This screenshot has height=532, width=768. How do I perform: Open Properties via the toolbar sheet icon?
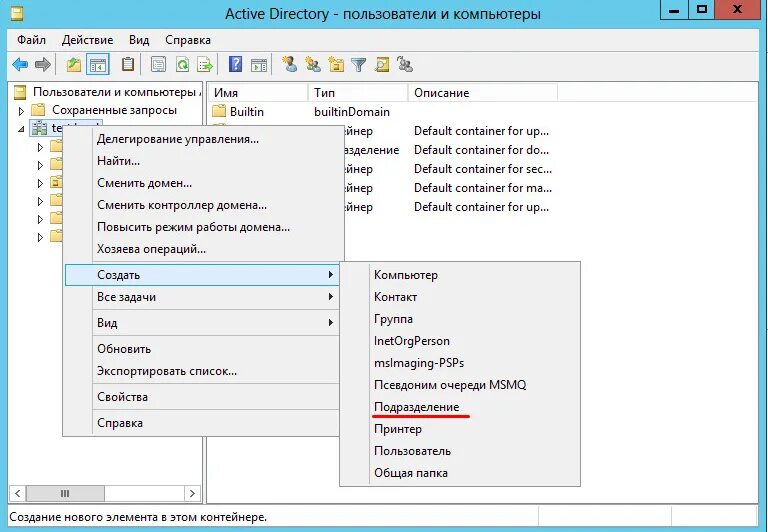click(x=158, y=64)
